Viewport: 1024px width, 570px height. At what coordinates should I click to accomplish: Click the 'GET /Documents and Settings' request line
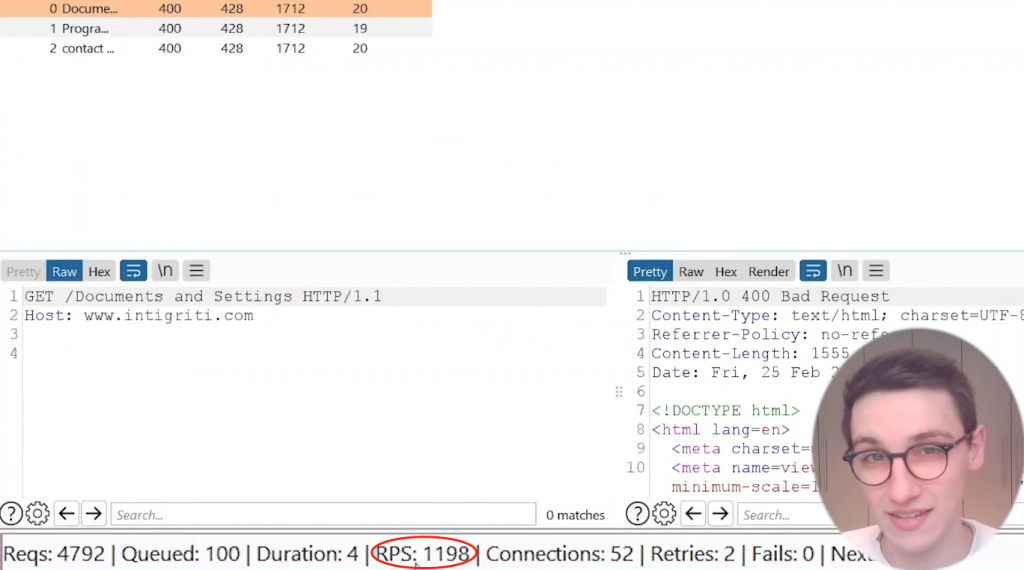click(x=203, y=296)
